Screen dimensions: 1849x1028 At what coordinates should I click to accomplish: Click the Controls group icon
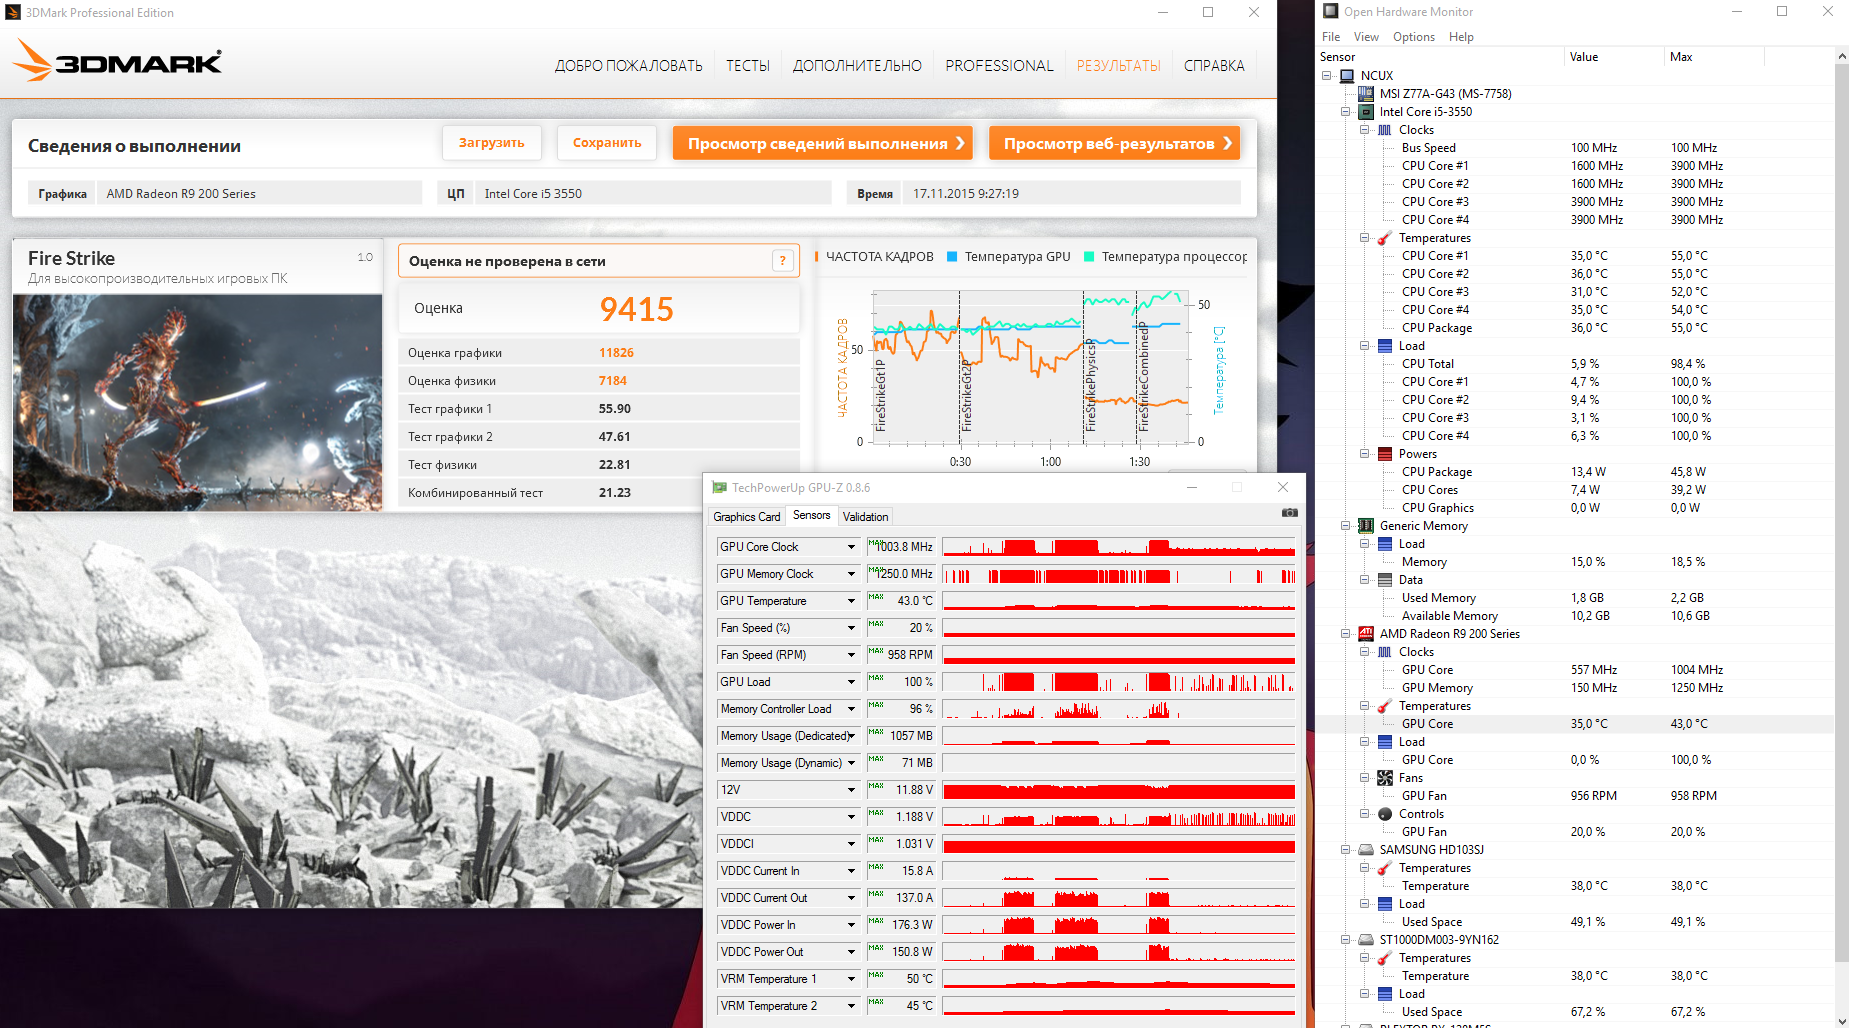point(1385,814)
